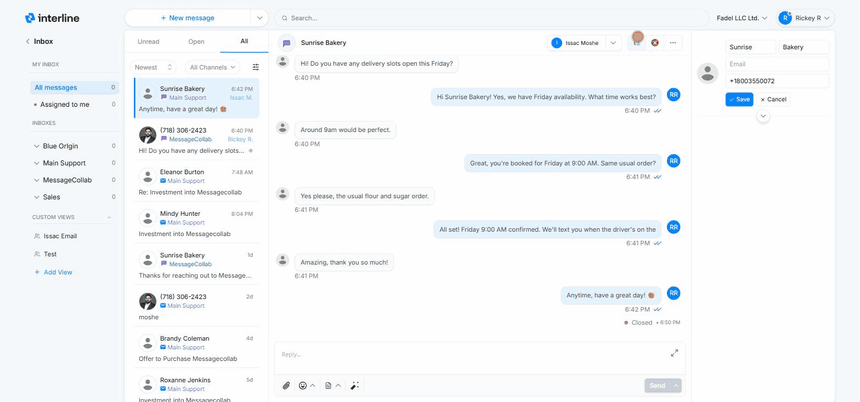Click the magic wand AI icon
This screenshot has width=860, height=402.
tap(354, 386)
